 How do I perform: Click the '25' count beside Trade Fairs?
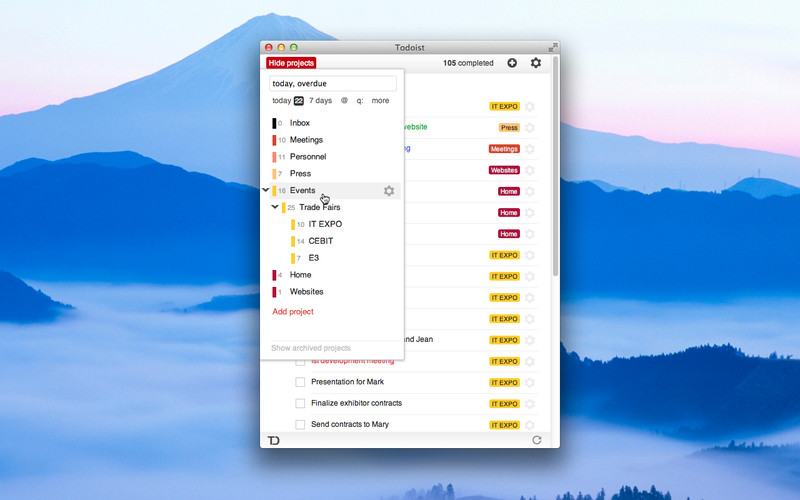click(x=291, y=208)
